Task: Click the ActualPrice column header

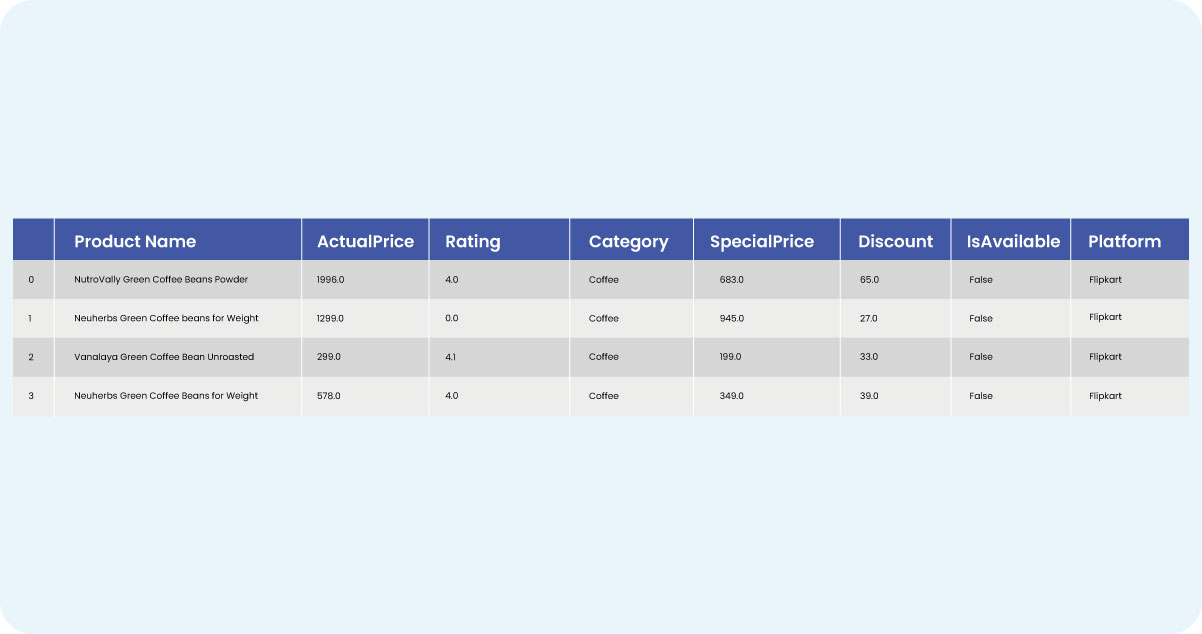Action: click(x=364, y=241)
